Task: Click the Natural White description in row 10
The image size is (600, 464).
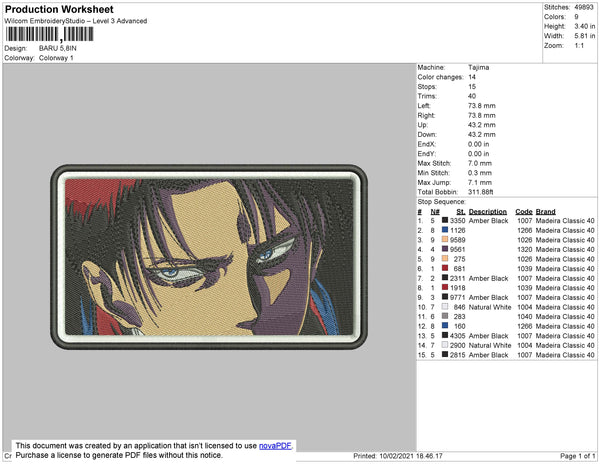Action: pyautogui.click(x=490, y=307)
